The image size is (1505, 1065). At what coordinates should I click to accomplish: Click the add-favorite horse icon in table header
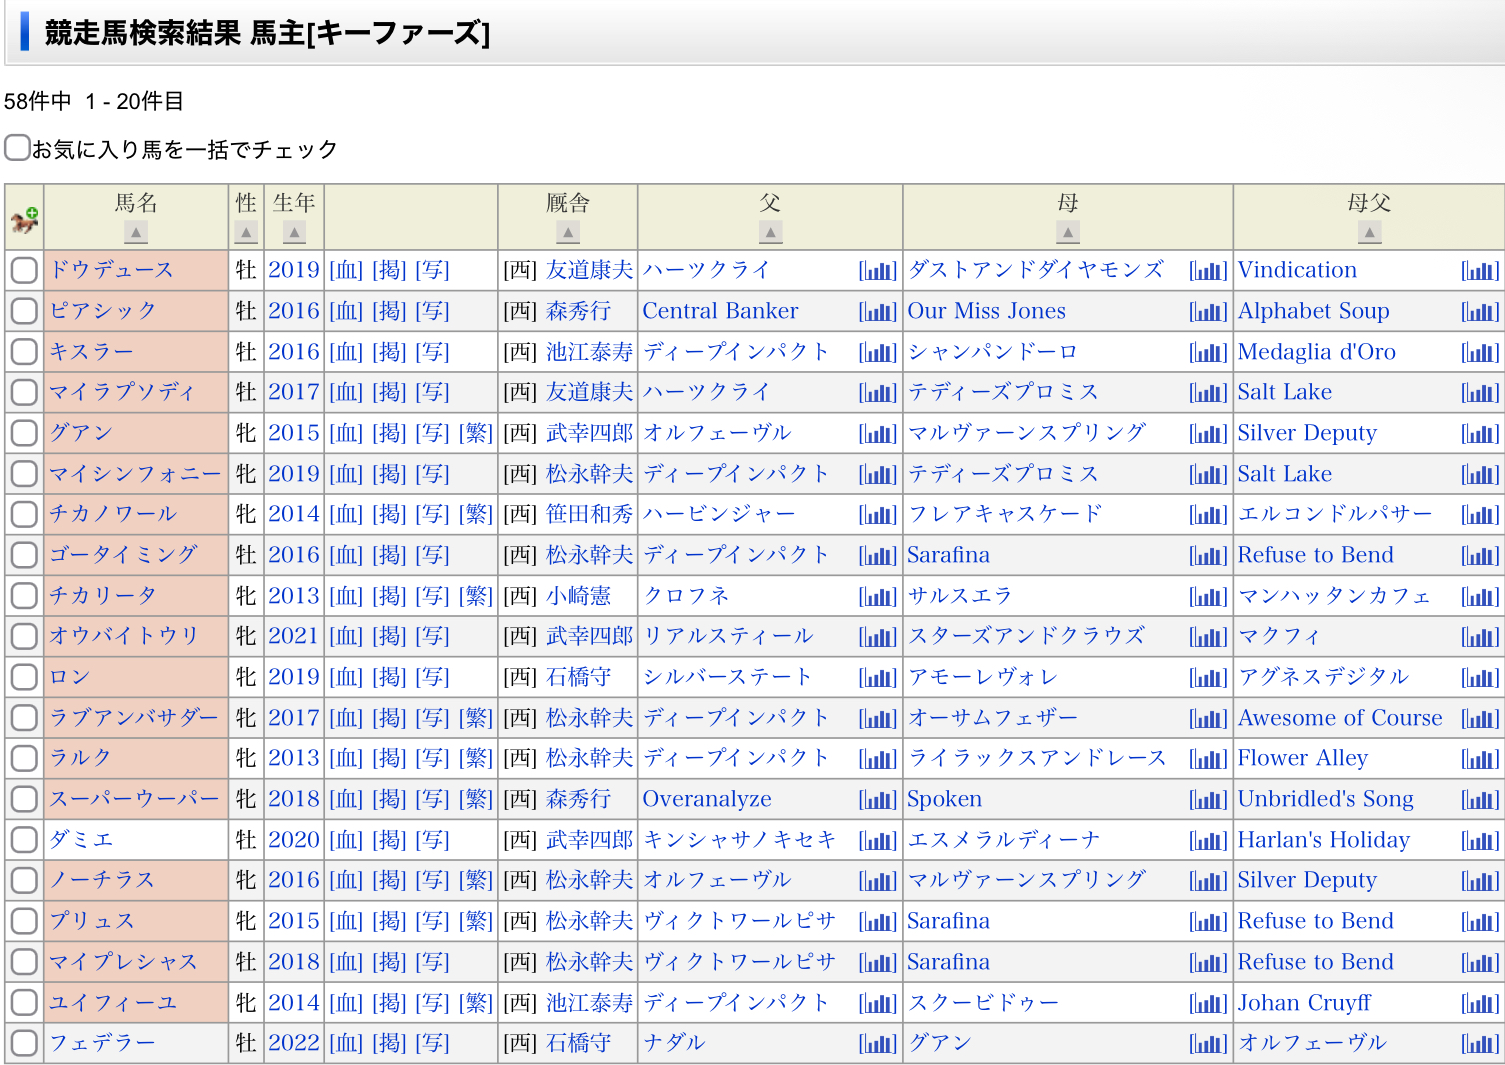[24, 219]
